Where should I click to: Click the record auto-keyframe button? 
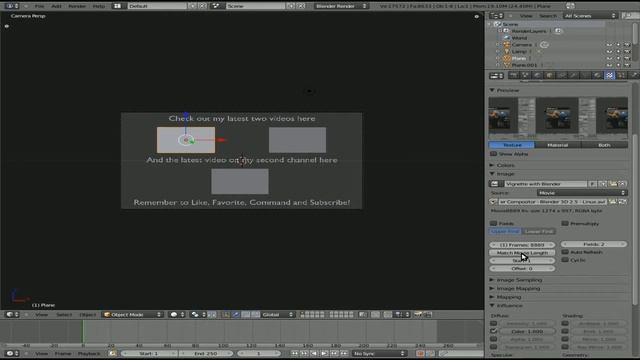pyautogui.click(x=420, y=353)
